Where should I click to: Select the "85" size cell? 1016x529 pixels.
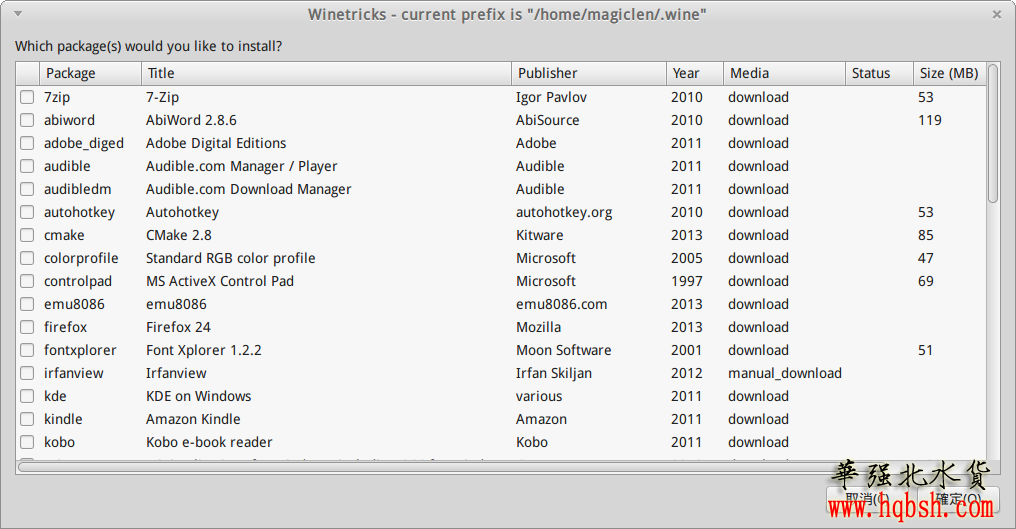pos(926,235)
